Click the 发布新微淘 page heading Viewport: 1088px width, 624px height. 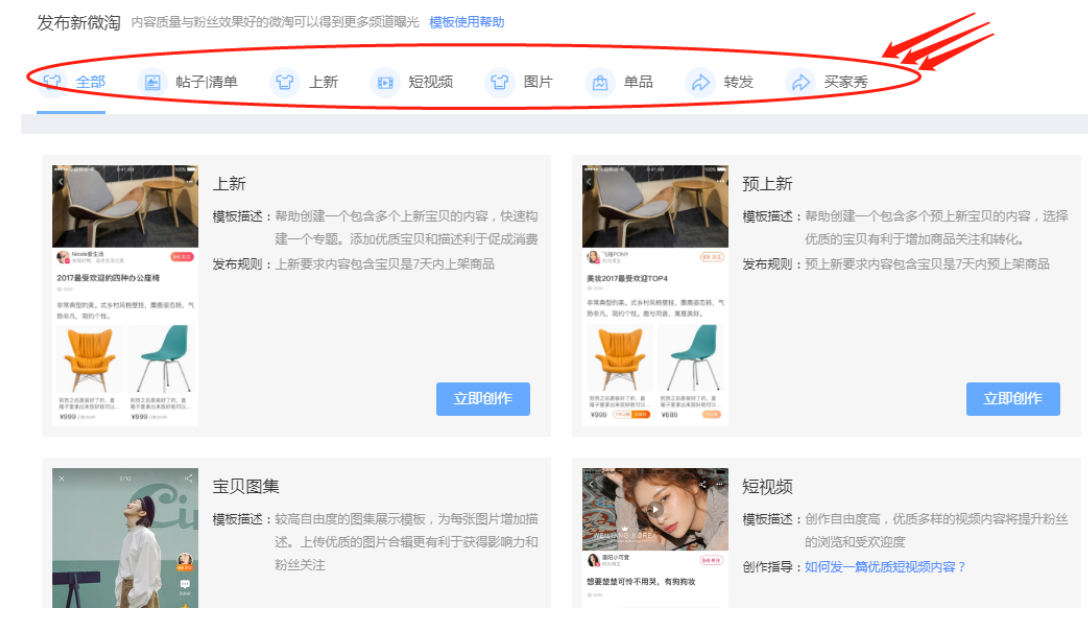(79, 23)
